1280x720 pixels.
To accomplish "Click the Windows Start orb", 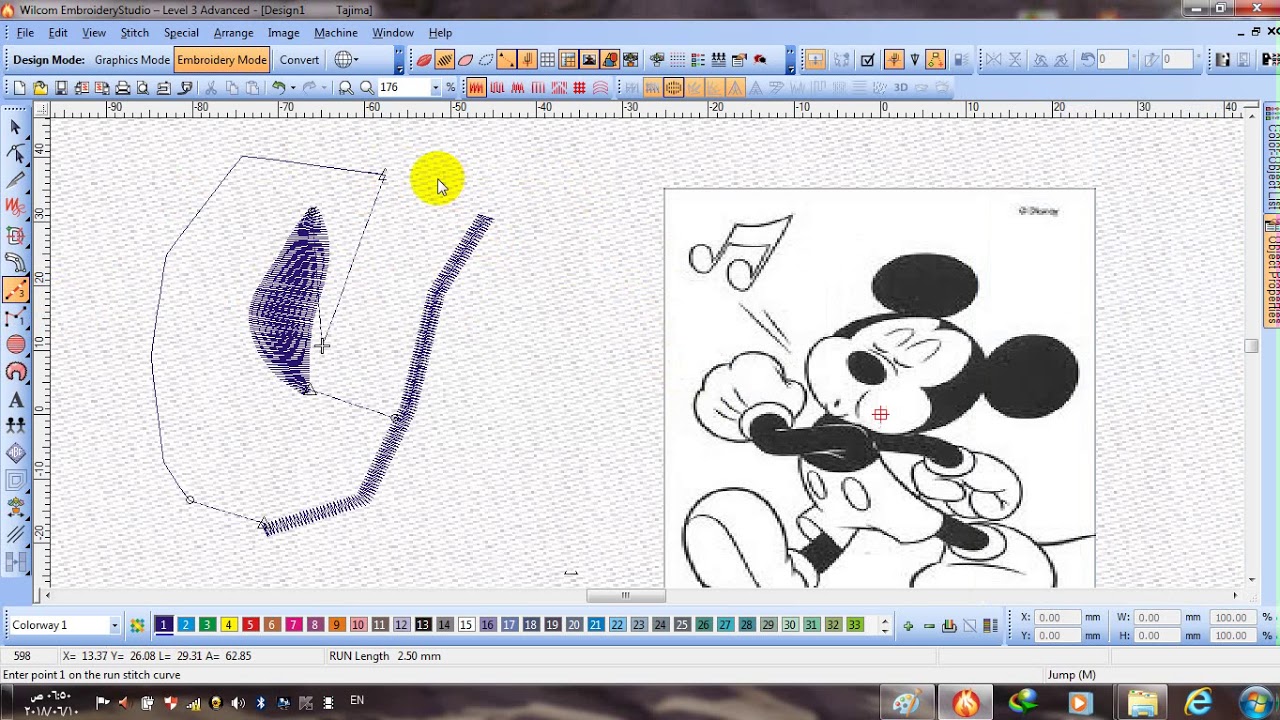I will coord(1255,703).
